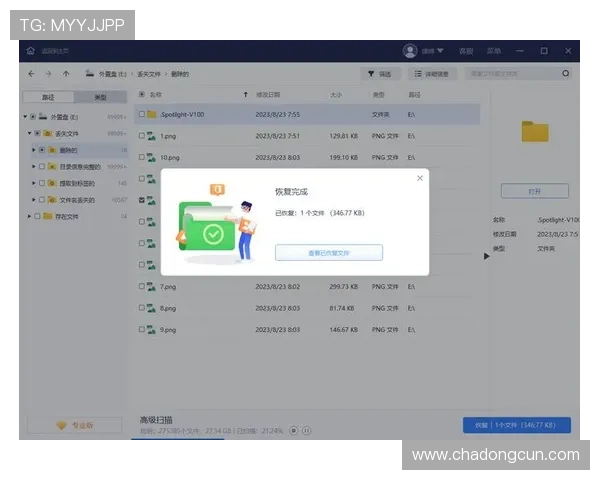The image size is (600, 480).
Task: Click the green folder illustration in the dialog
Action: tap(207, 228)
